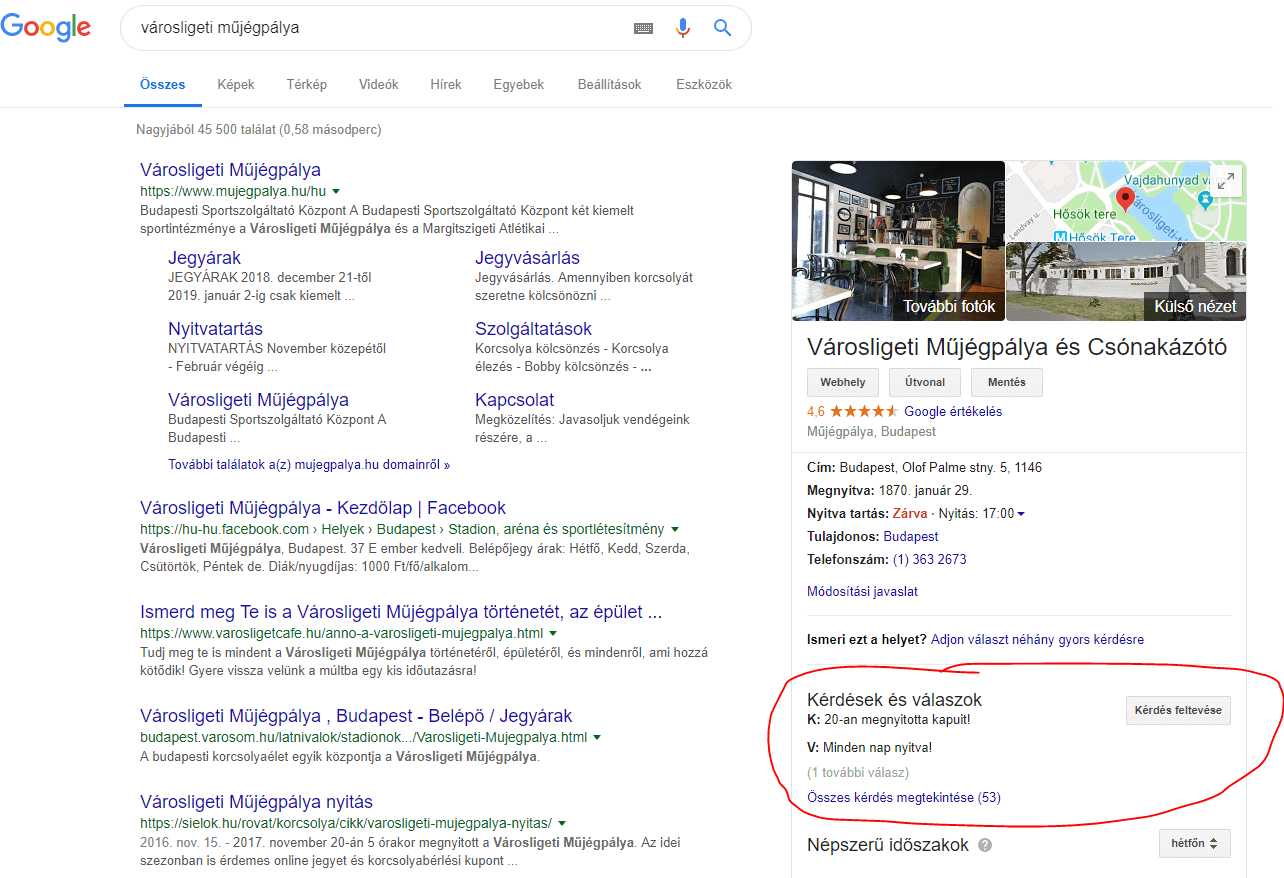Click the Mentés button
The height and width of the screenshot is (878, 1284).
(1006, 382)
